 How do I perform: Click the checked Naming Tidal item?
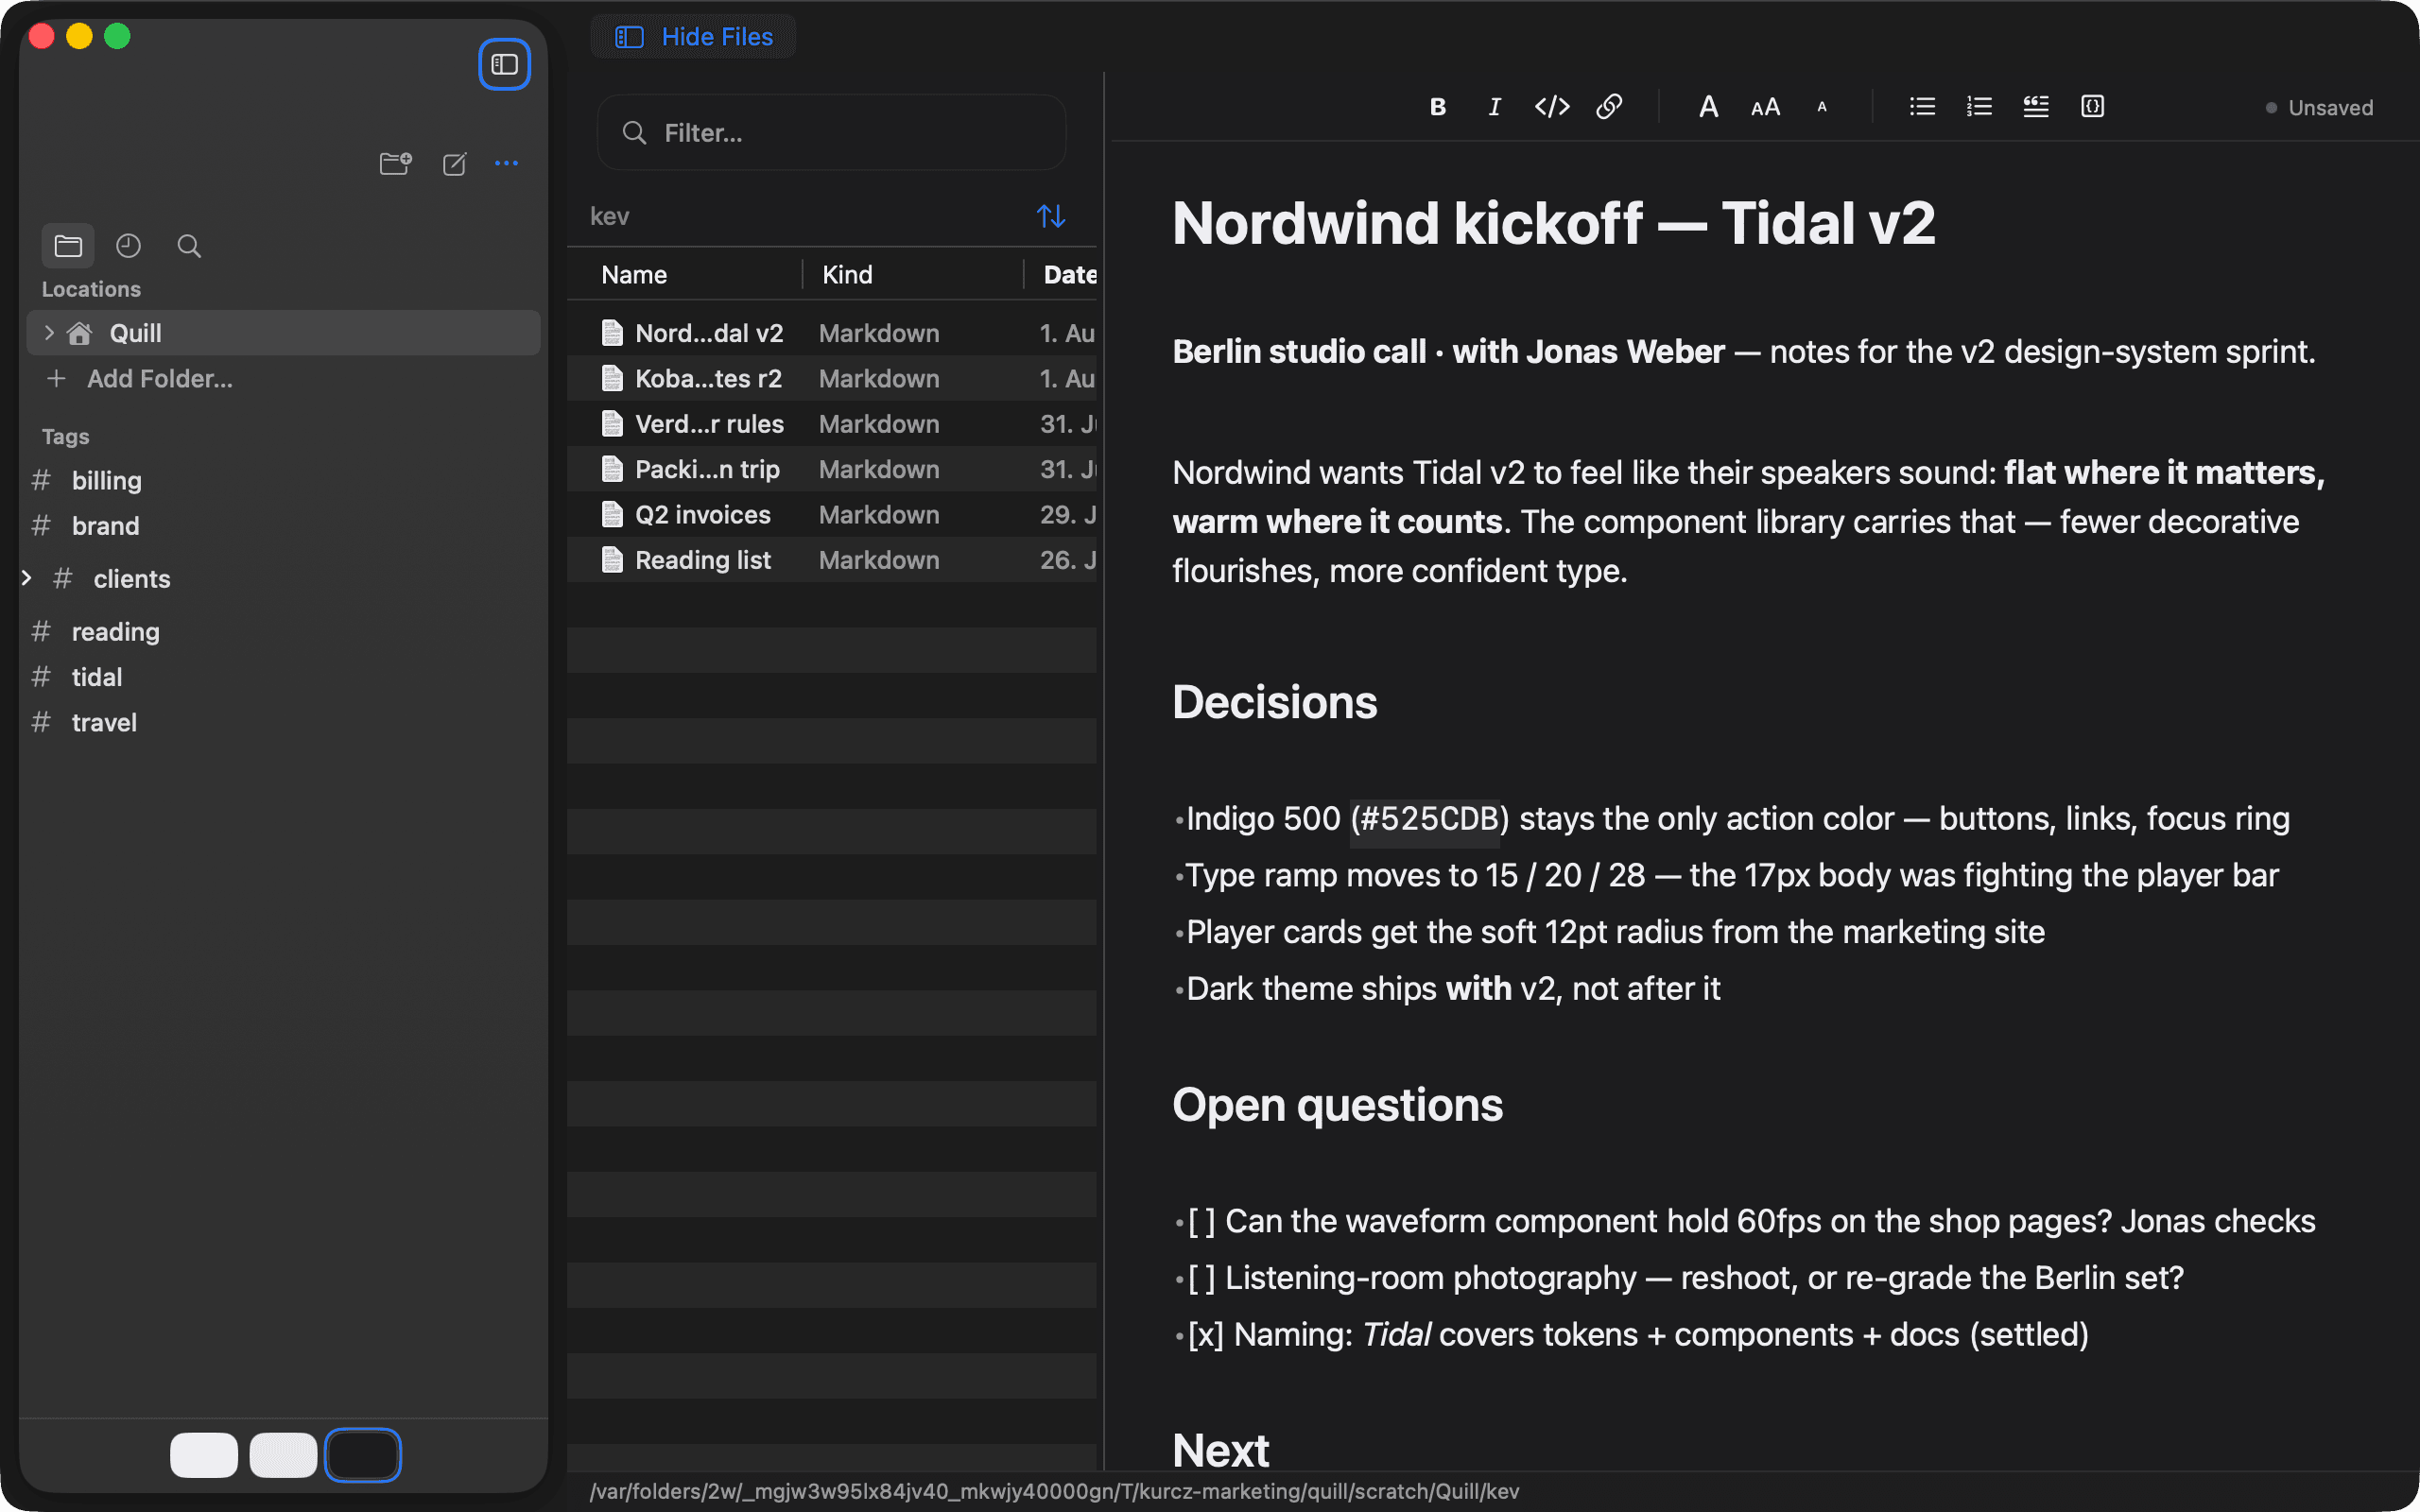coord(1638,1334)
